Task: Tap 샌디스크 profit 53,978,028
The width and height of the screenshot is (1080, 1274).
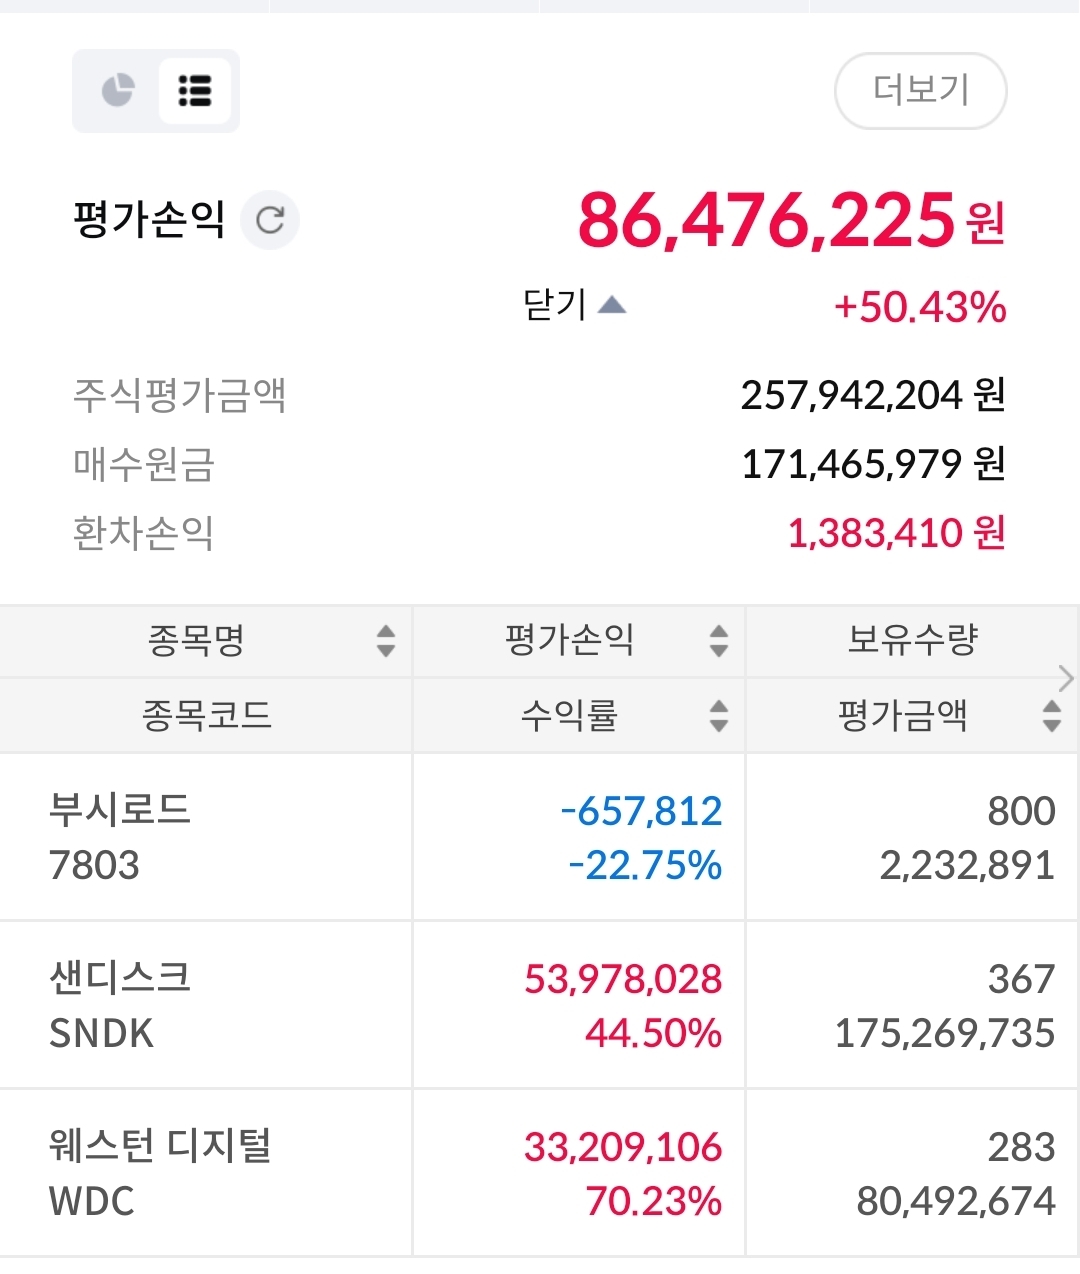Action: pyautogui.click(x=623, y=979)
